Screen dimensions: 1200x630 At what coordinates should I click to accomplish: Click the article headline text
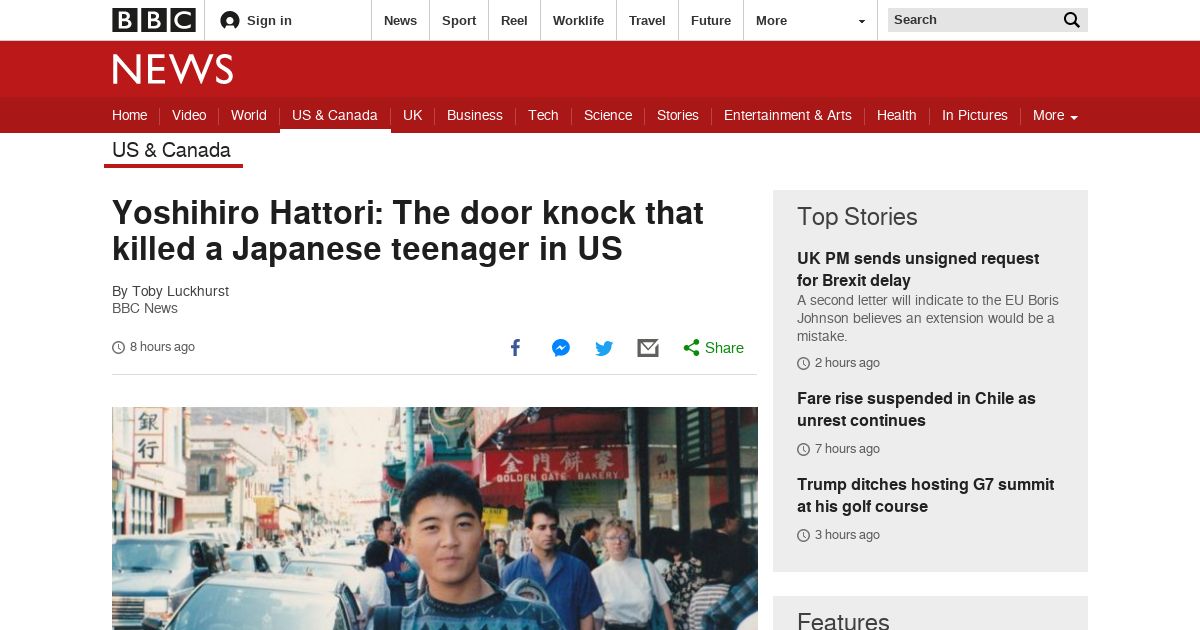[x=408, y=231]
